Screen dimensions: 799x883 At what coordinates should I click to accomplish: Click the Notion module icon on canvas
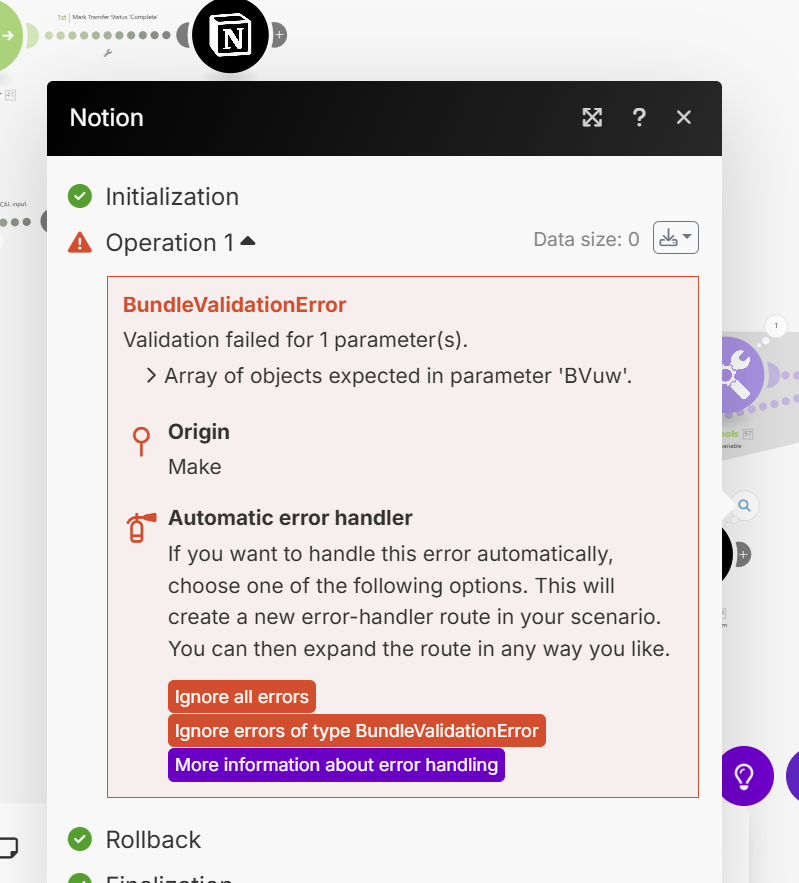(230, 36)
